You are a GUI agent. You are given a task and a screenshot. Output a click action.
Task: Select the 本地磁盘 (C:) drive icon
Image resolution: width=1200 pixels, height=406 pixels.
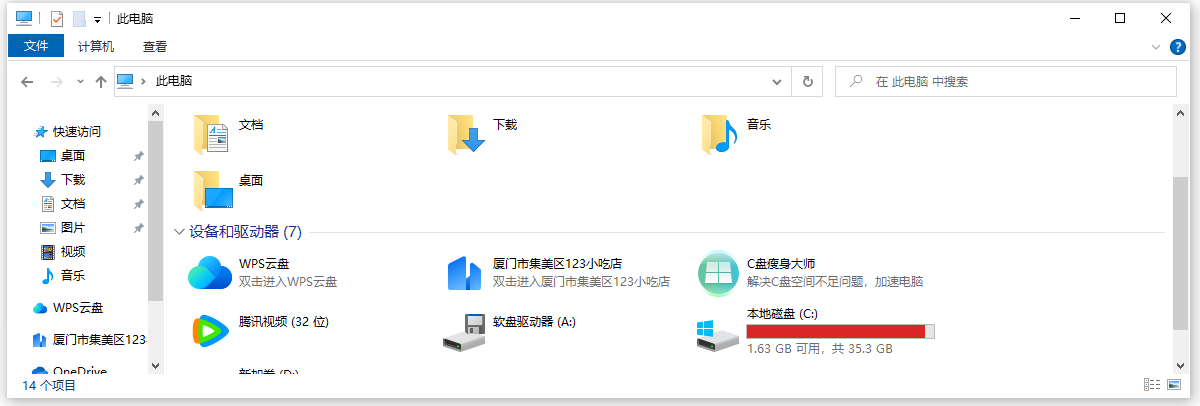[718, 336]
